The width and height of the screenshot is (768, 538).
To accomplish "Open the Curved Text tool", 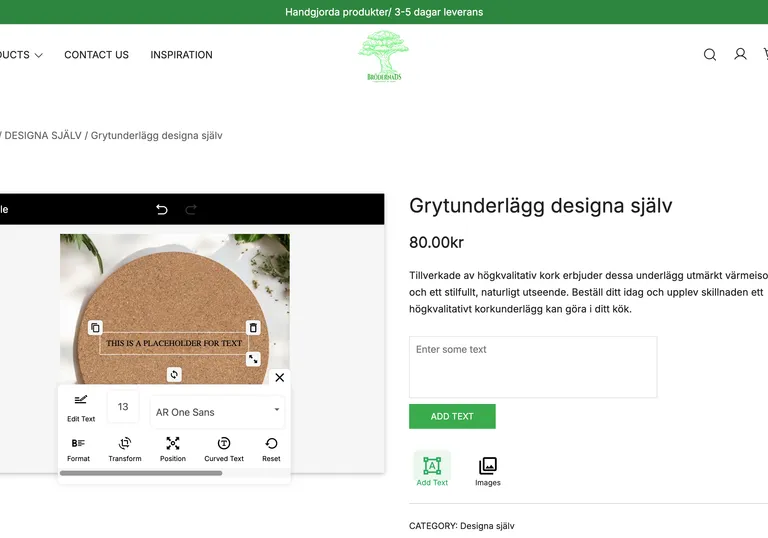I will coord(224,449).
